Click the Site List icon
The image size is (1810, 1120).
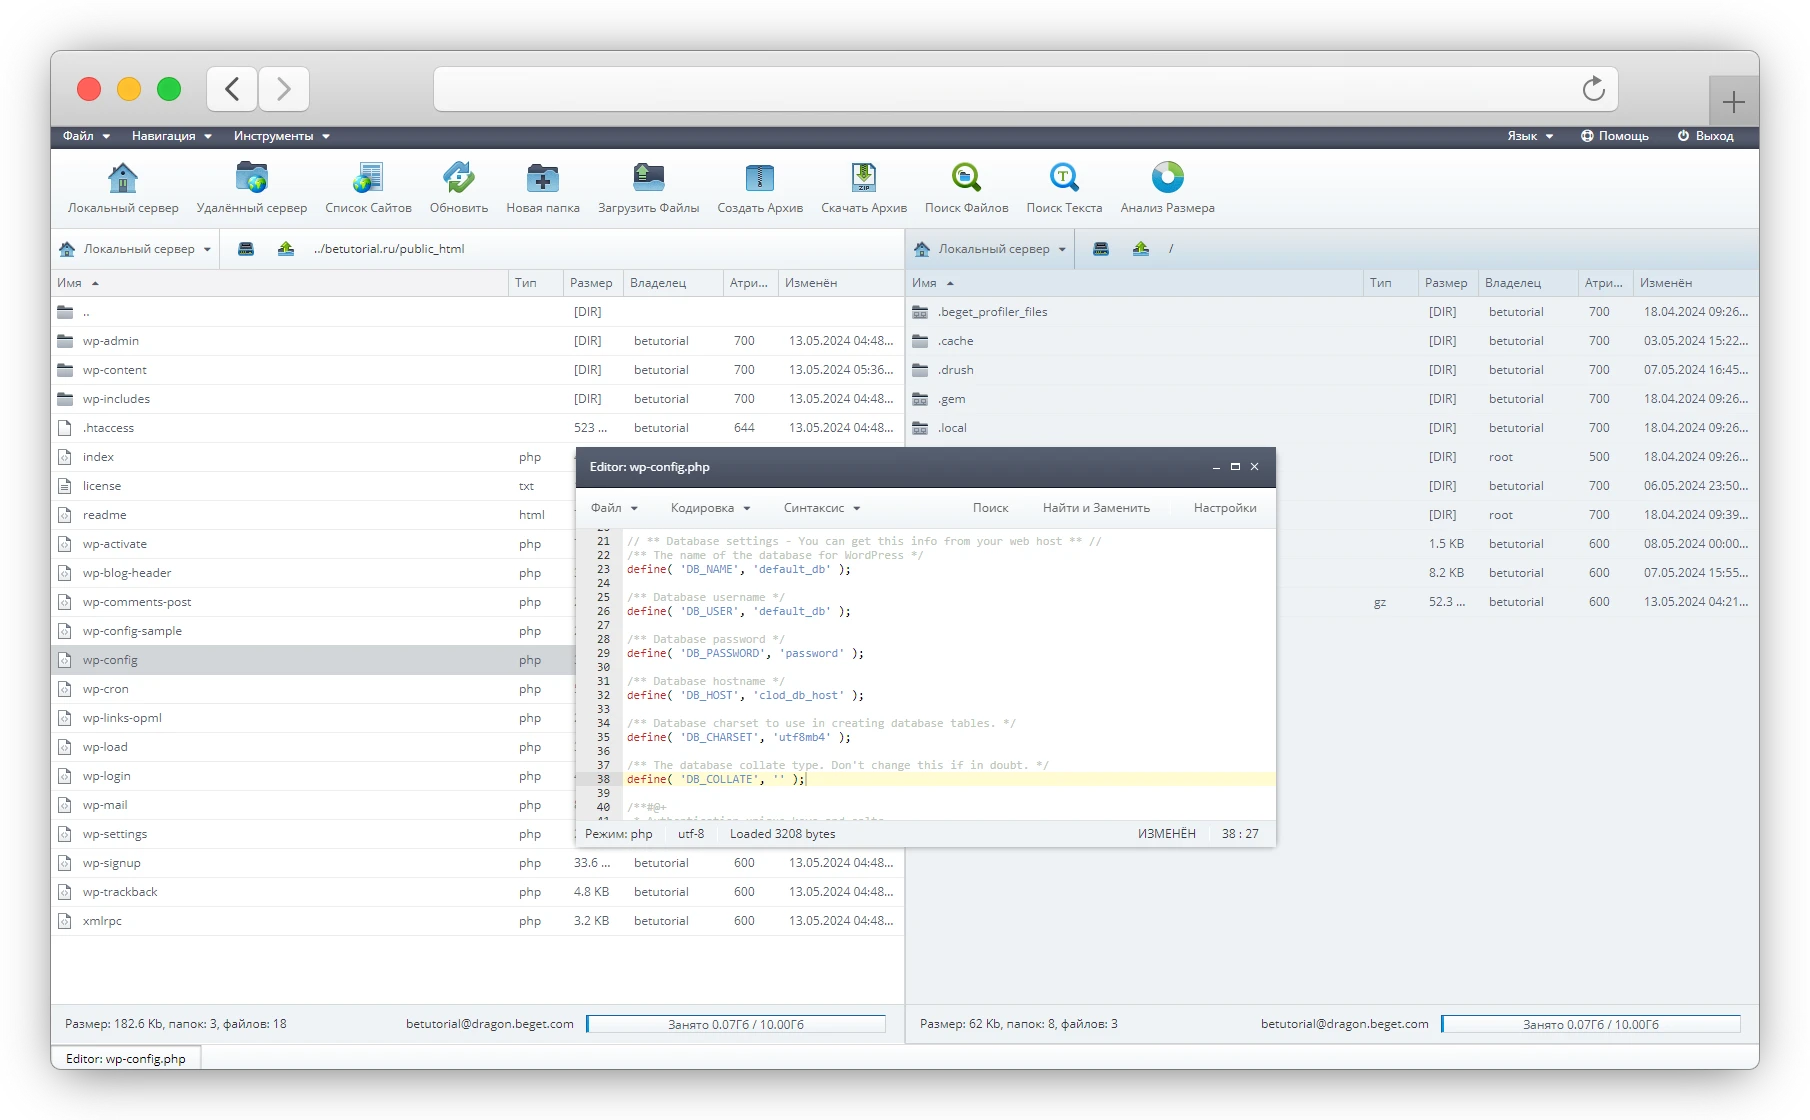click(x=368, y=179)
